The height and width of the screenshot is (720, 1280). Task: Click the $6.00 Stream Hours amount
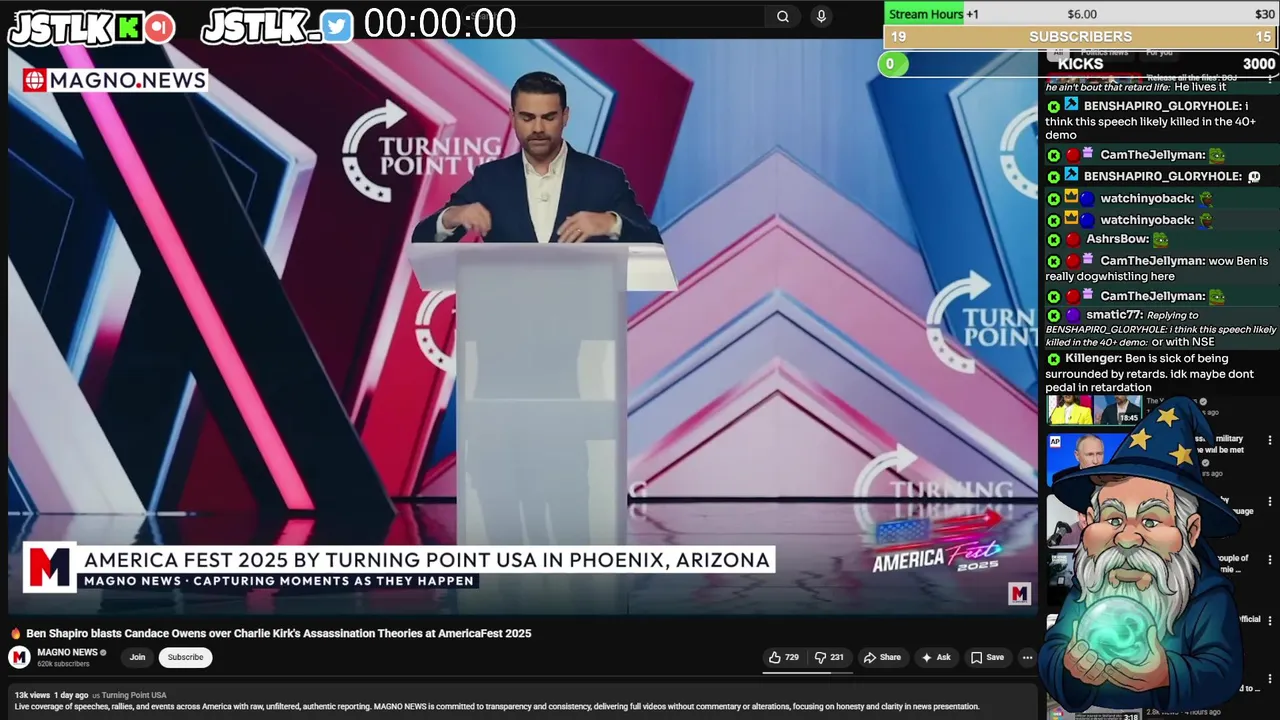point(1082,14)
